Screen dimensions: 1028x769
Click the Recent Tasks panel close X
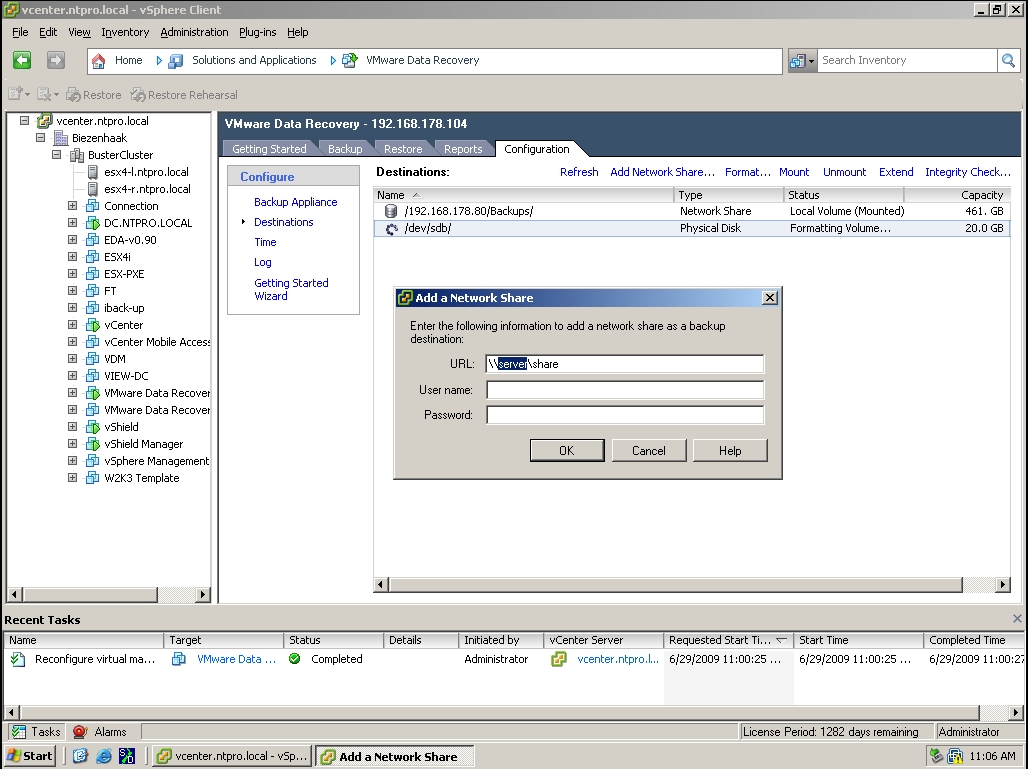click(1017, 618)
